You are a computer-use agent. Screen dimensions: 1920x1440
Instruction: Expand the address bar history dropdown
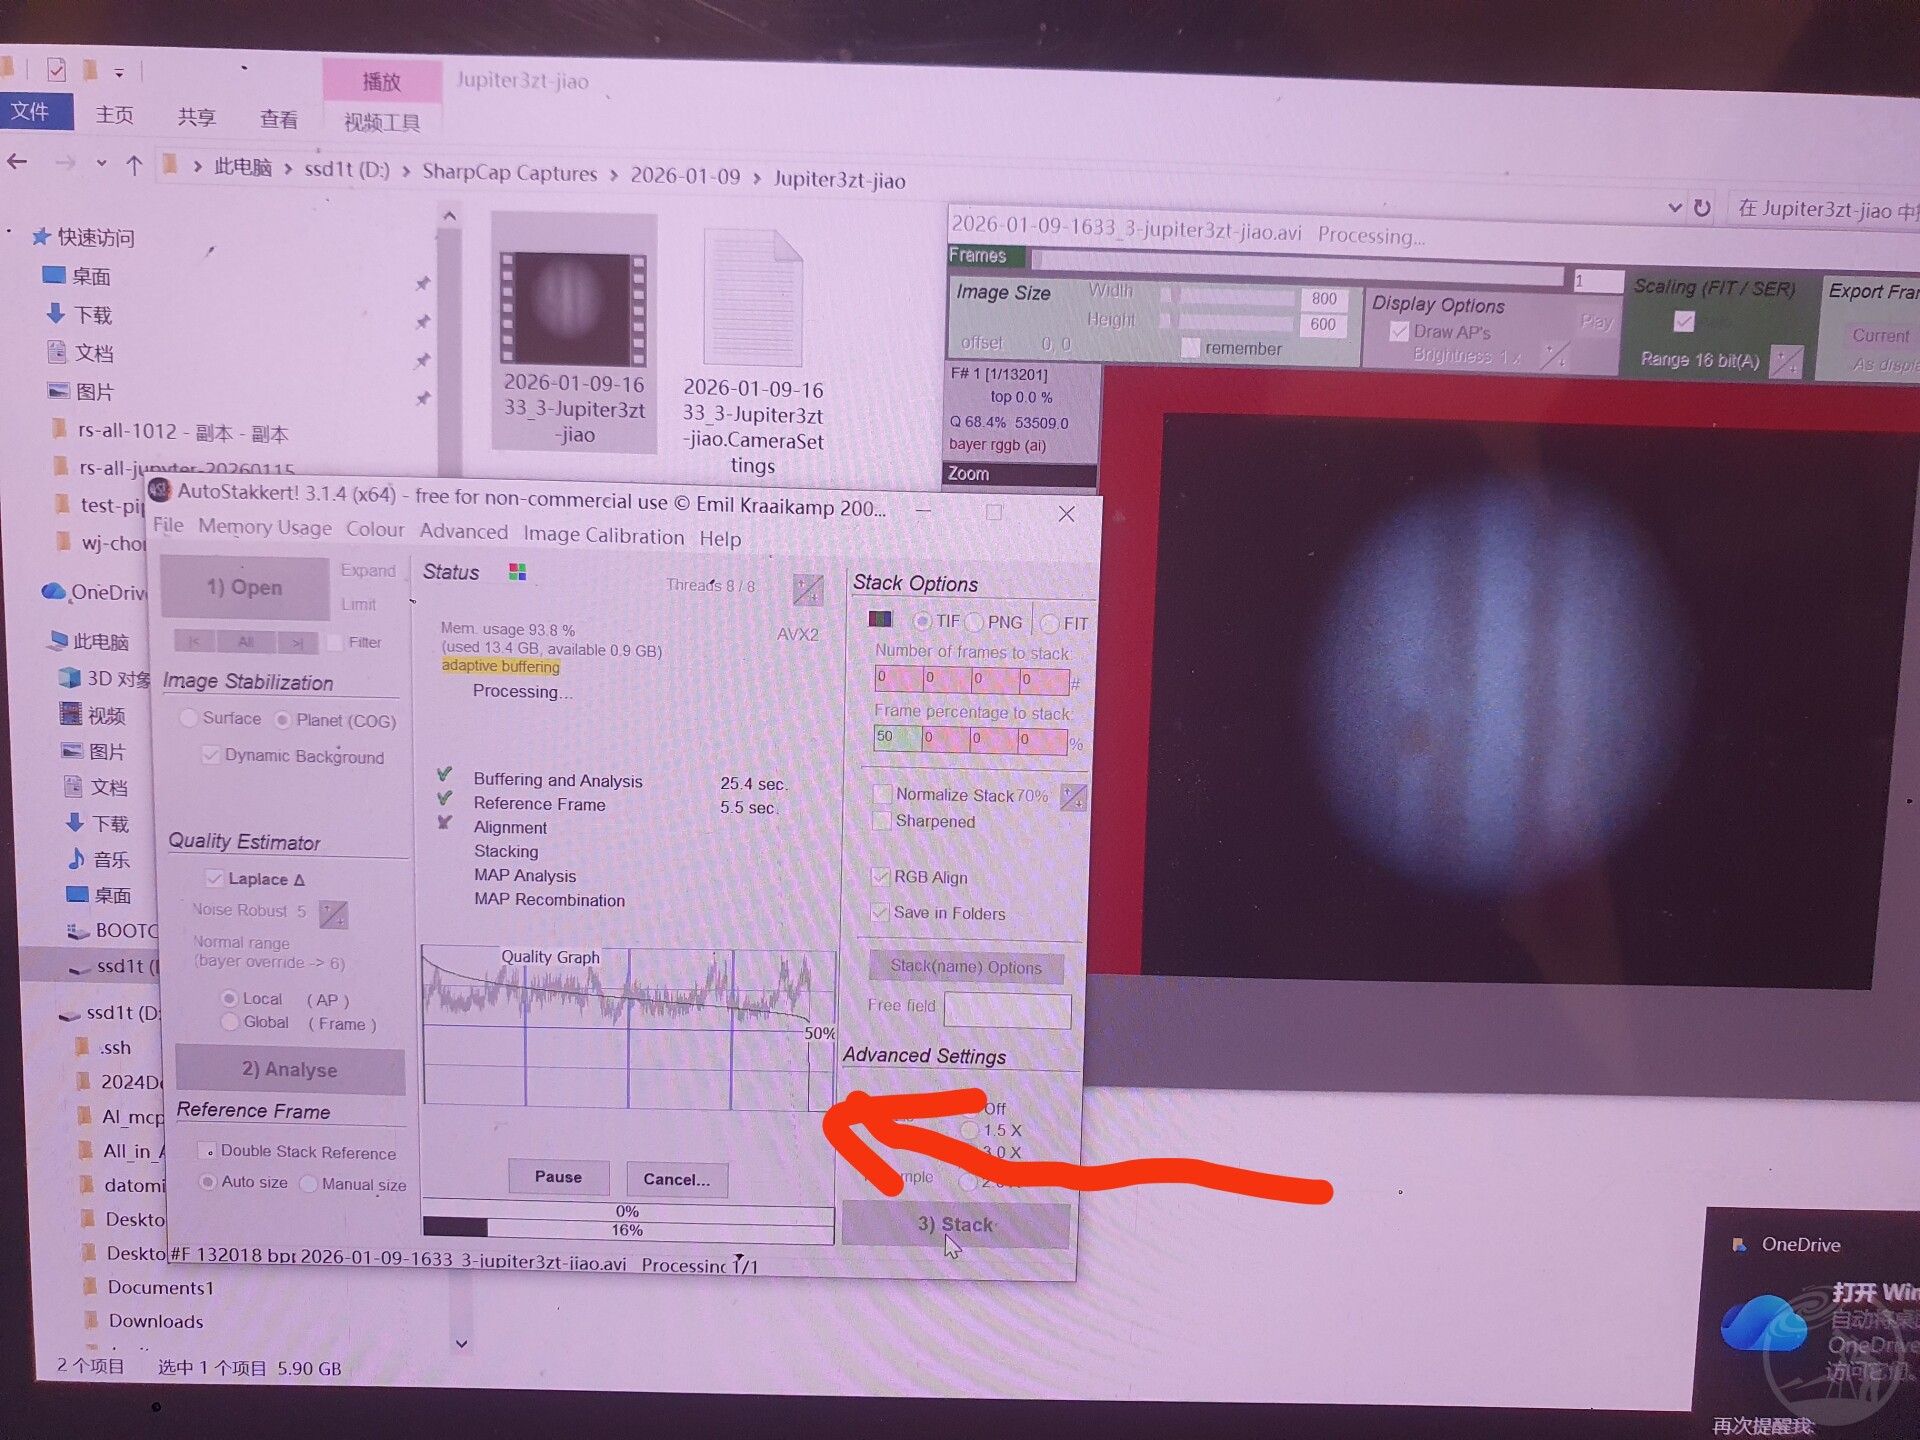(x=1675, y=207)
